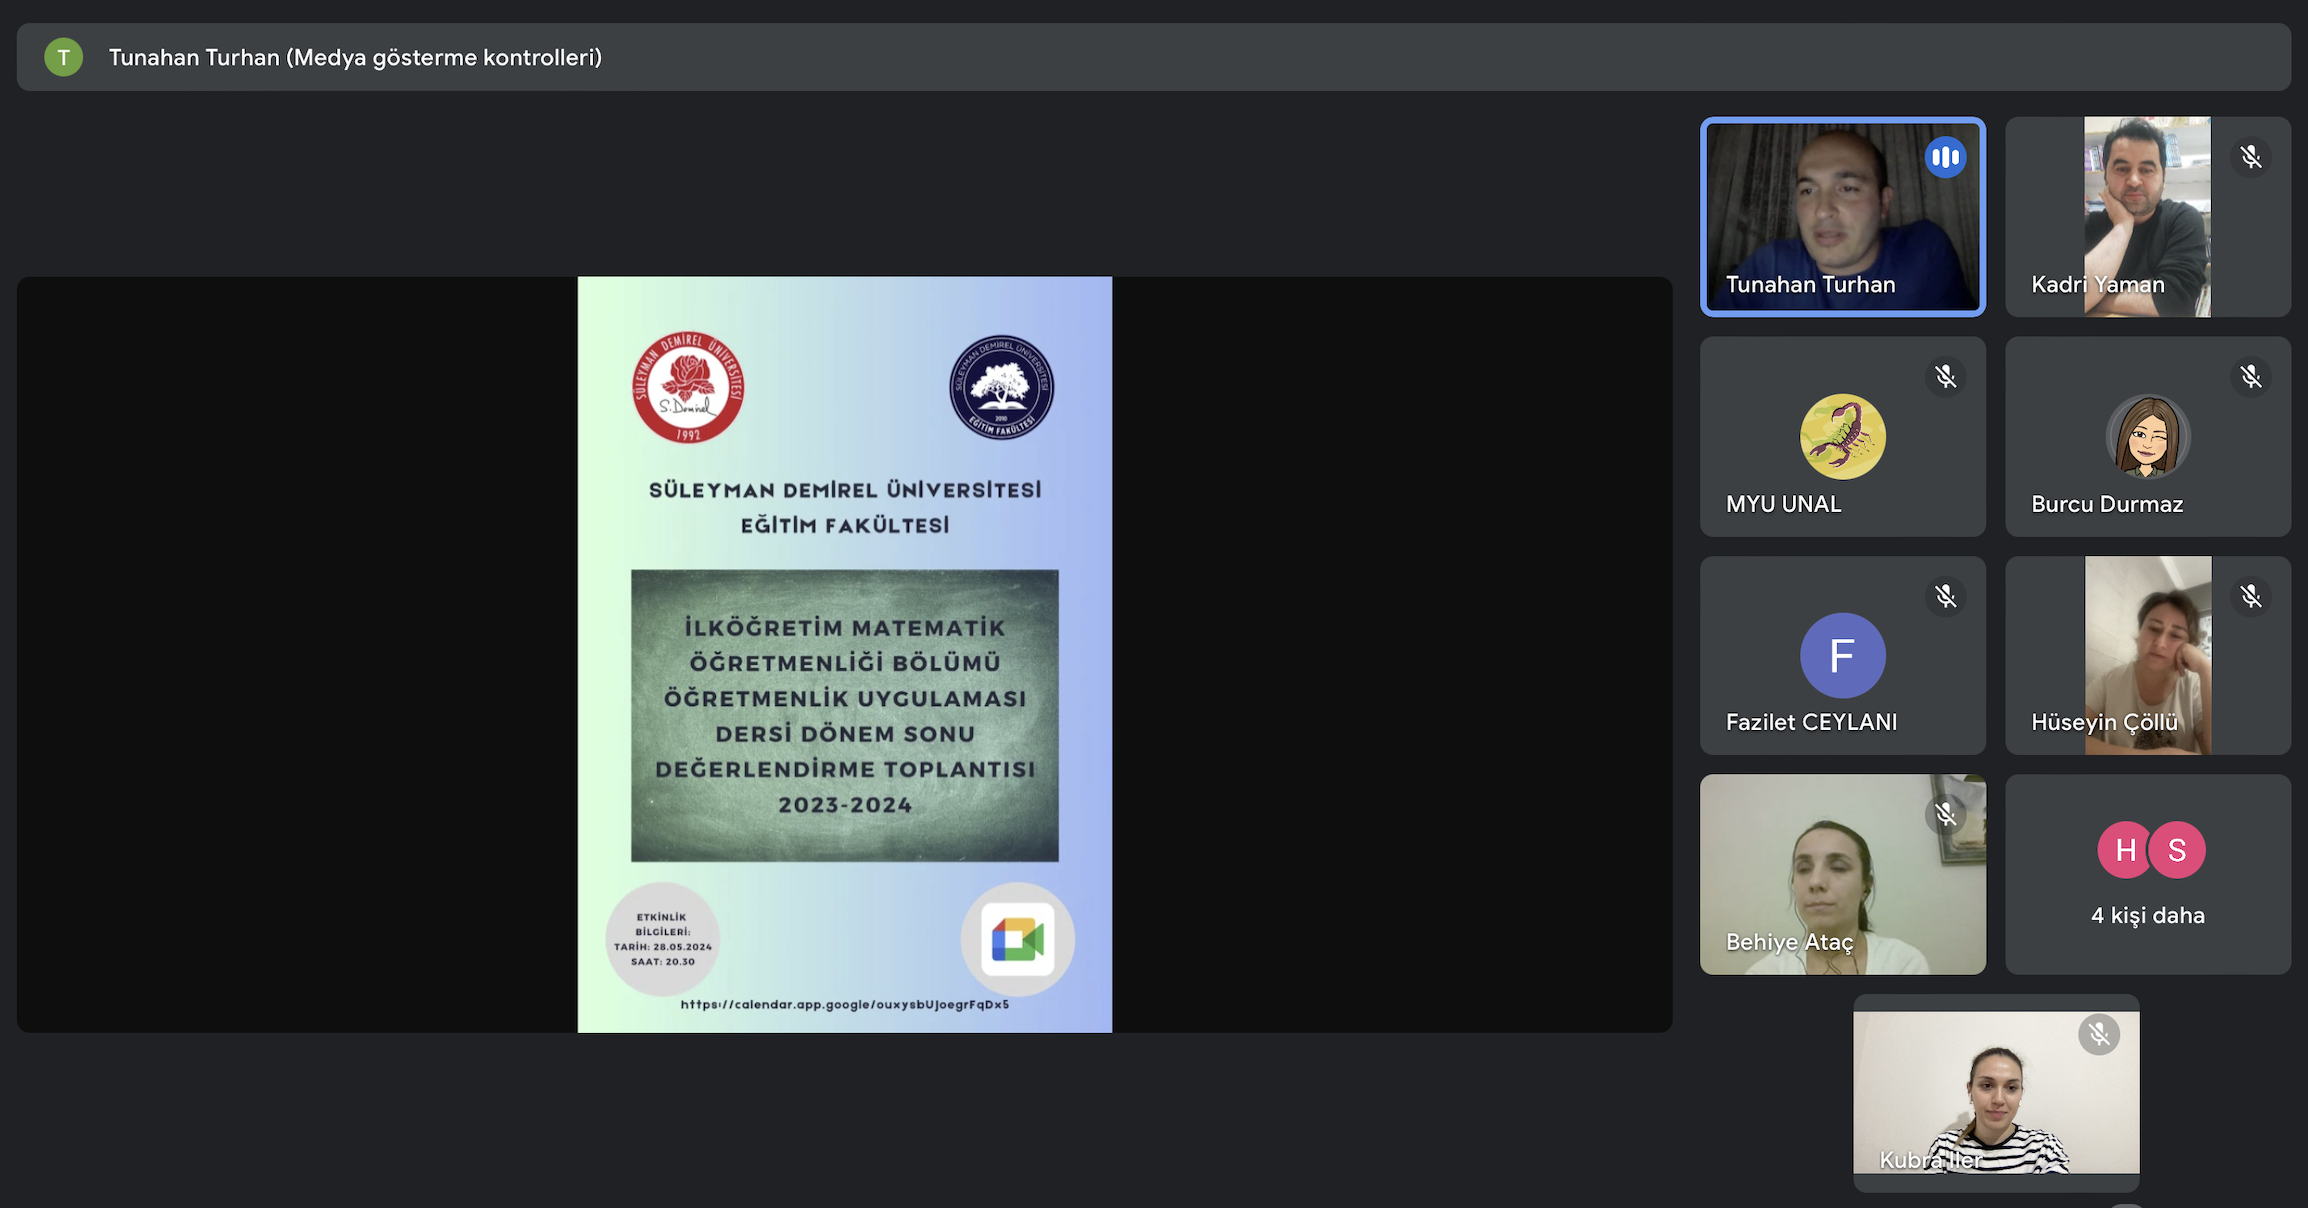Image resolution: width=2308 pixels, height=1208 pixels.
Task: Click Fazilet CEYLANI's muted microphone icon
Action: 1945,597
